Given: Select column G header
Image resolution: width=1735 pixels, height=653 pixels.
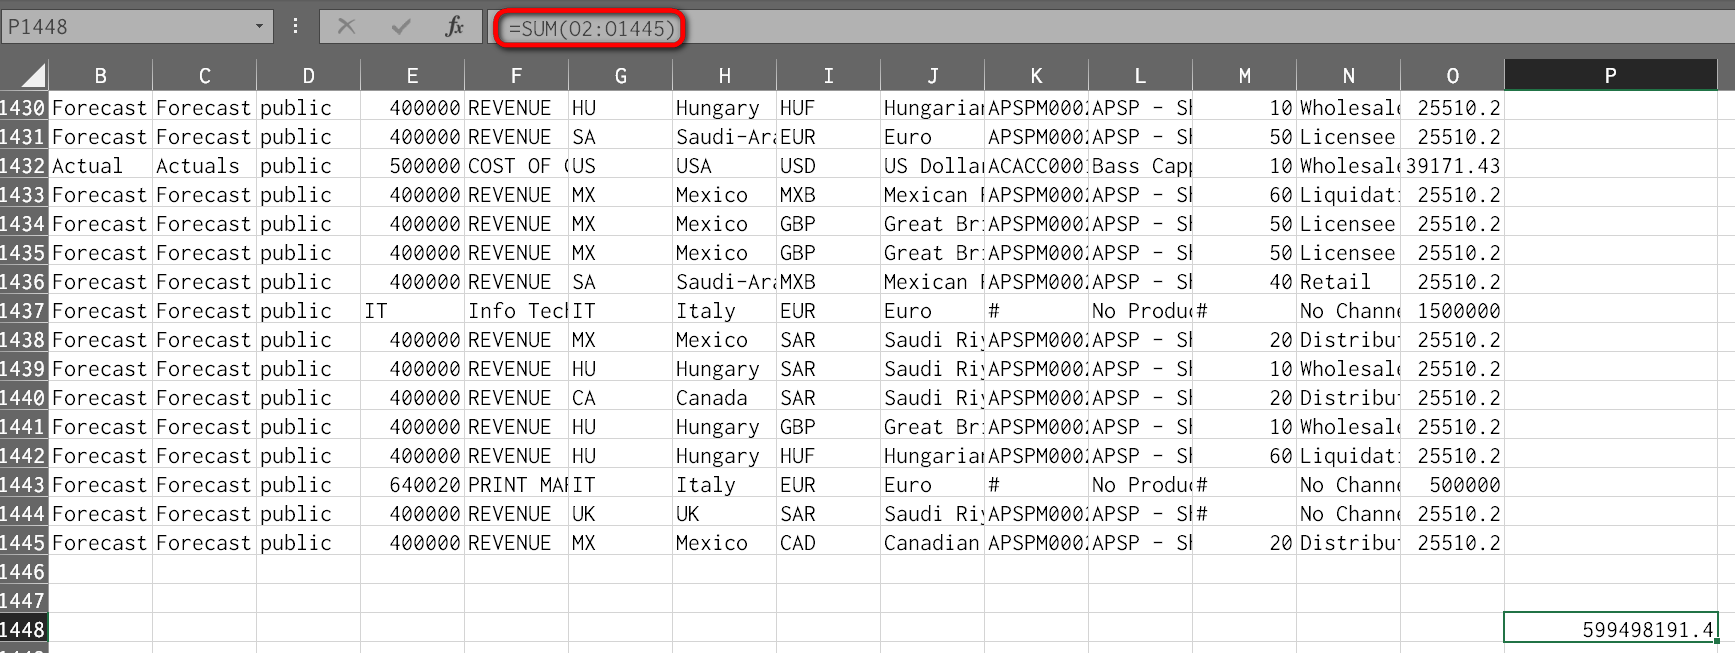Looking at the screenshot, I should coord(621,76).
